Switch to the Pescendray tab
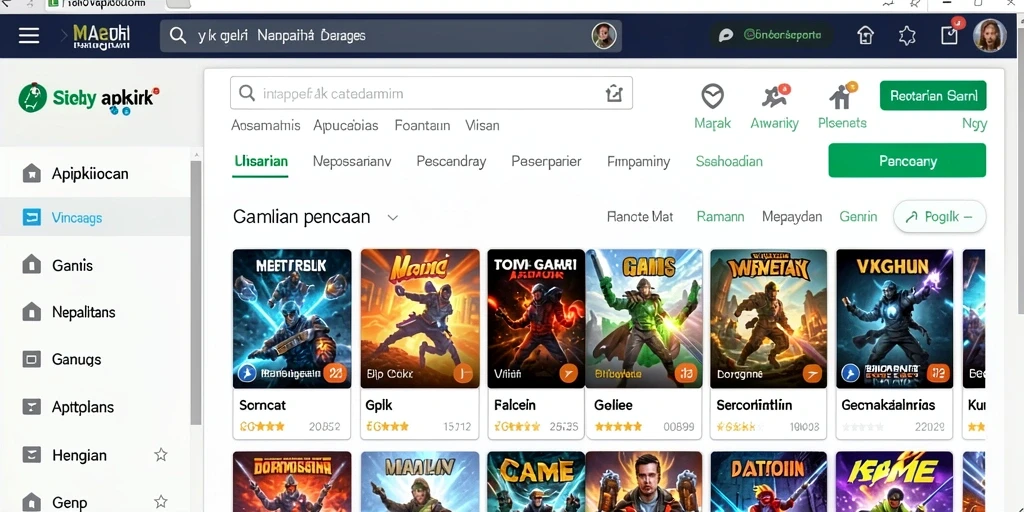This screenshot has height=512, width=1024. (x=451, y=161)
